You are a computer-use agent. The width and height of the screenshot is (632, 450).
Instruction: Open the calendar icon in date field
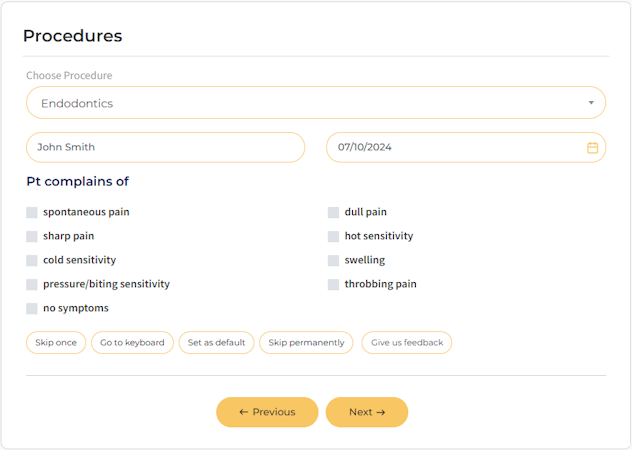(x=592, y=147)
